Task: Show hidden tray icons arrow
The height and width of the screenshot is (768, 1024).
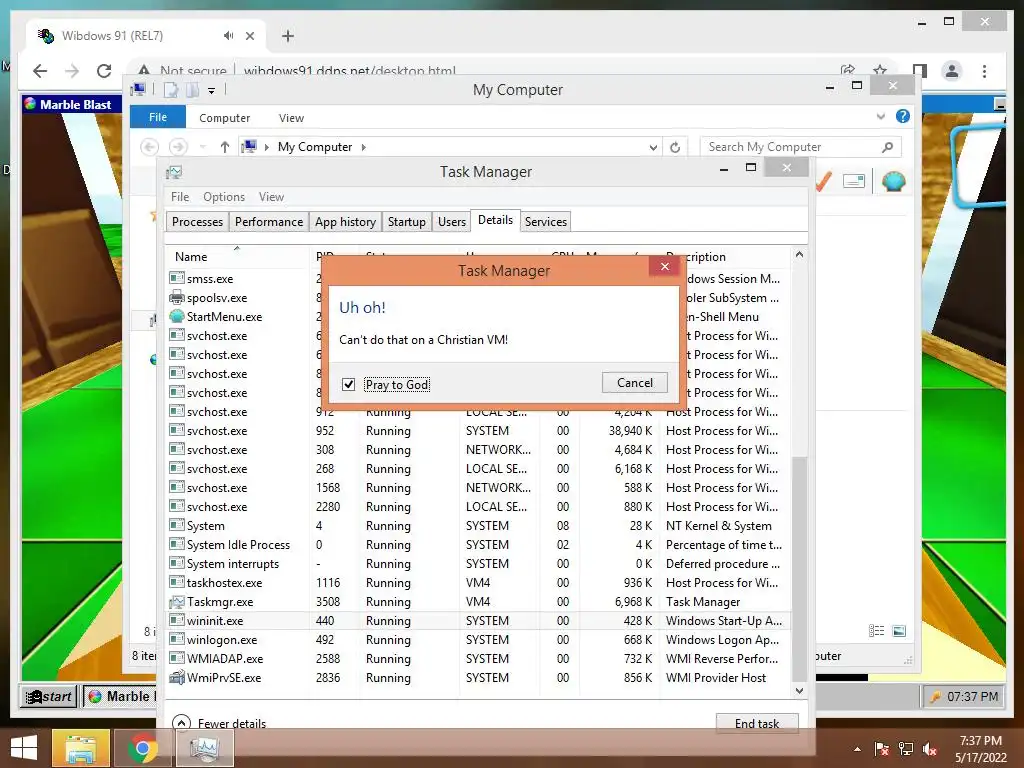Action: [857, 749]
